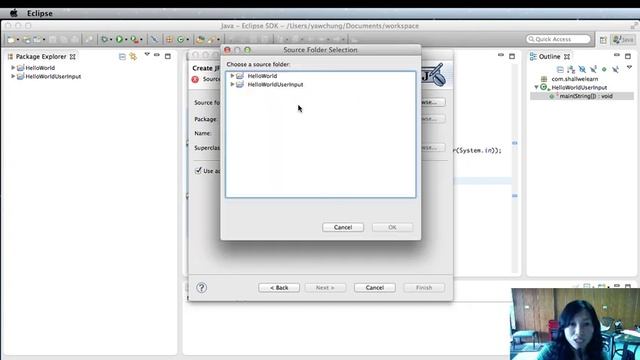640x360 pixels.
Task: Open the Run dropdown arrow
Action: (x=126, y=40)
